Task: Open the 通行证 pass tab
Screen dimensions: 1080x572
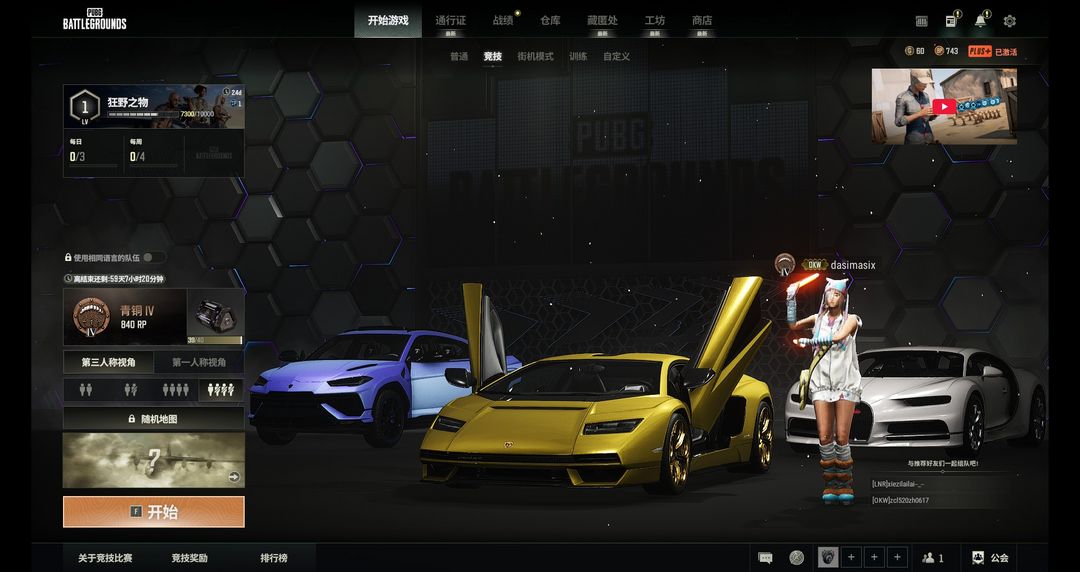Action: click(450, 21)
